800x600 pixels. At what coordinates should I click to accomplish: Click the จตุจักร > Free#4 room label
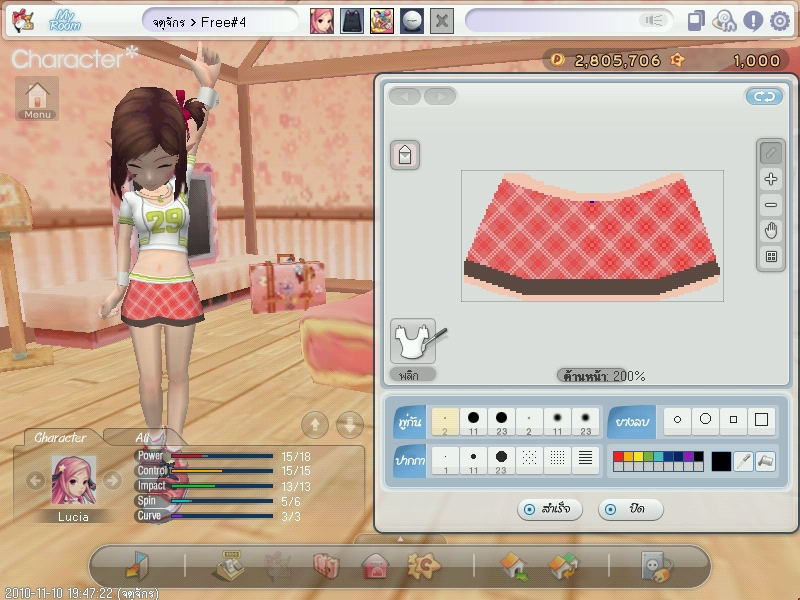[199, 22]
